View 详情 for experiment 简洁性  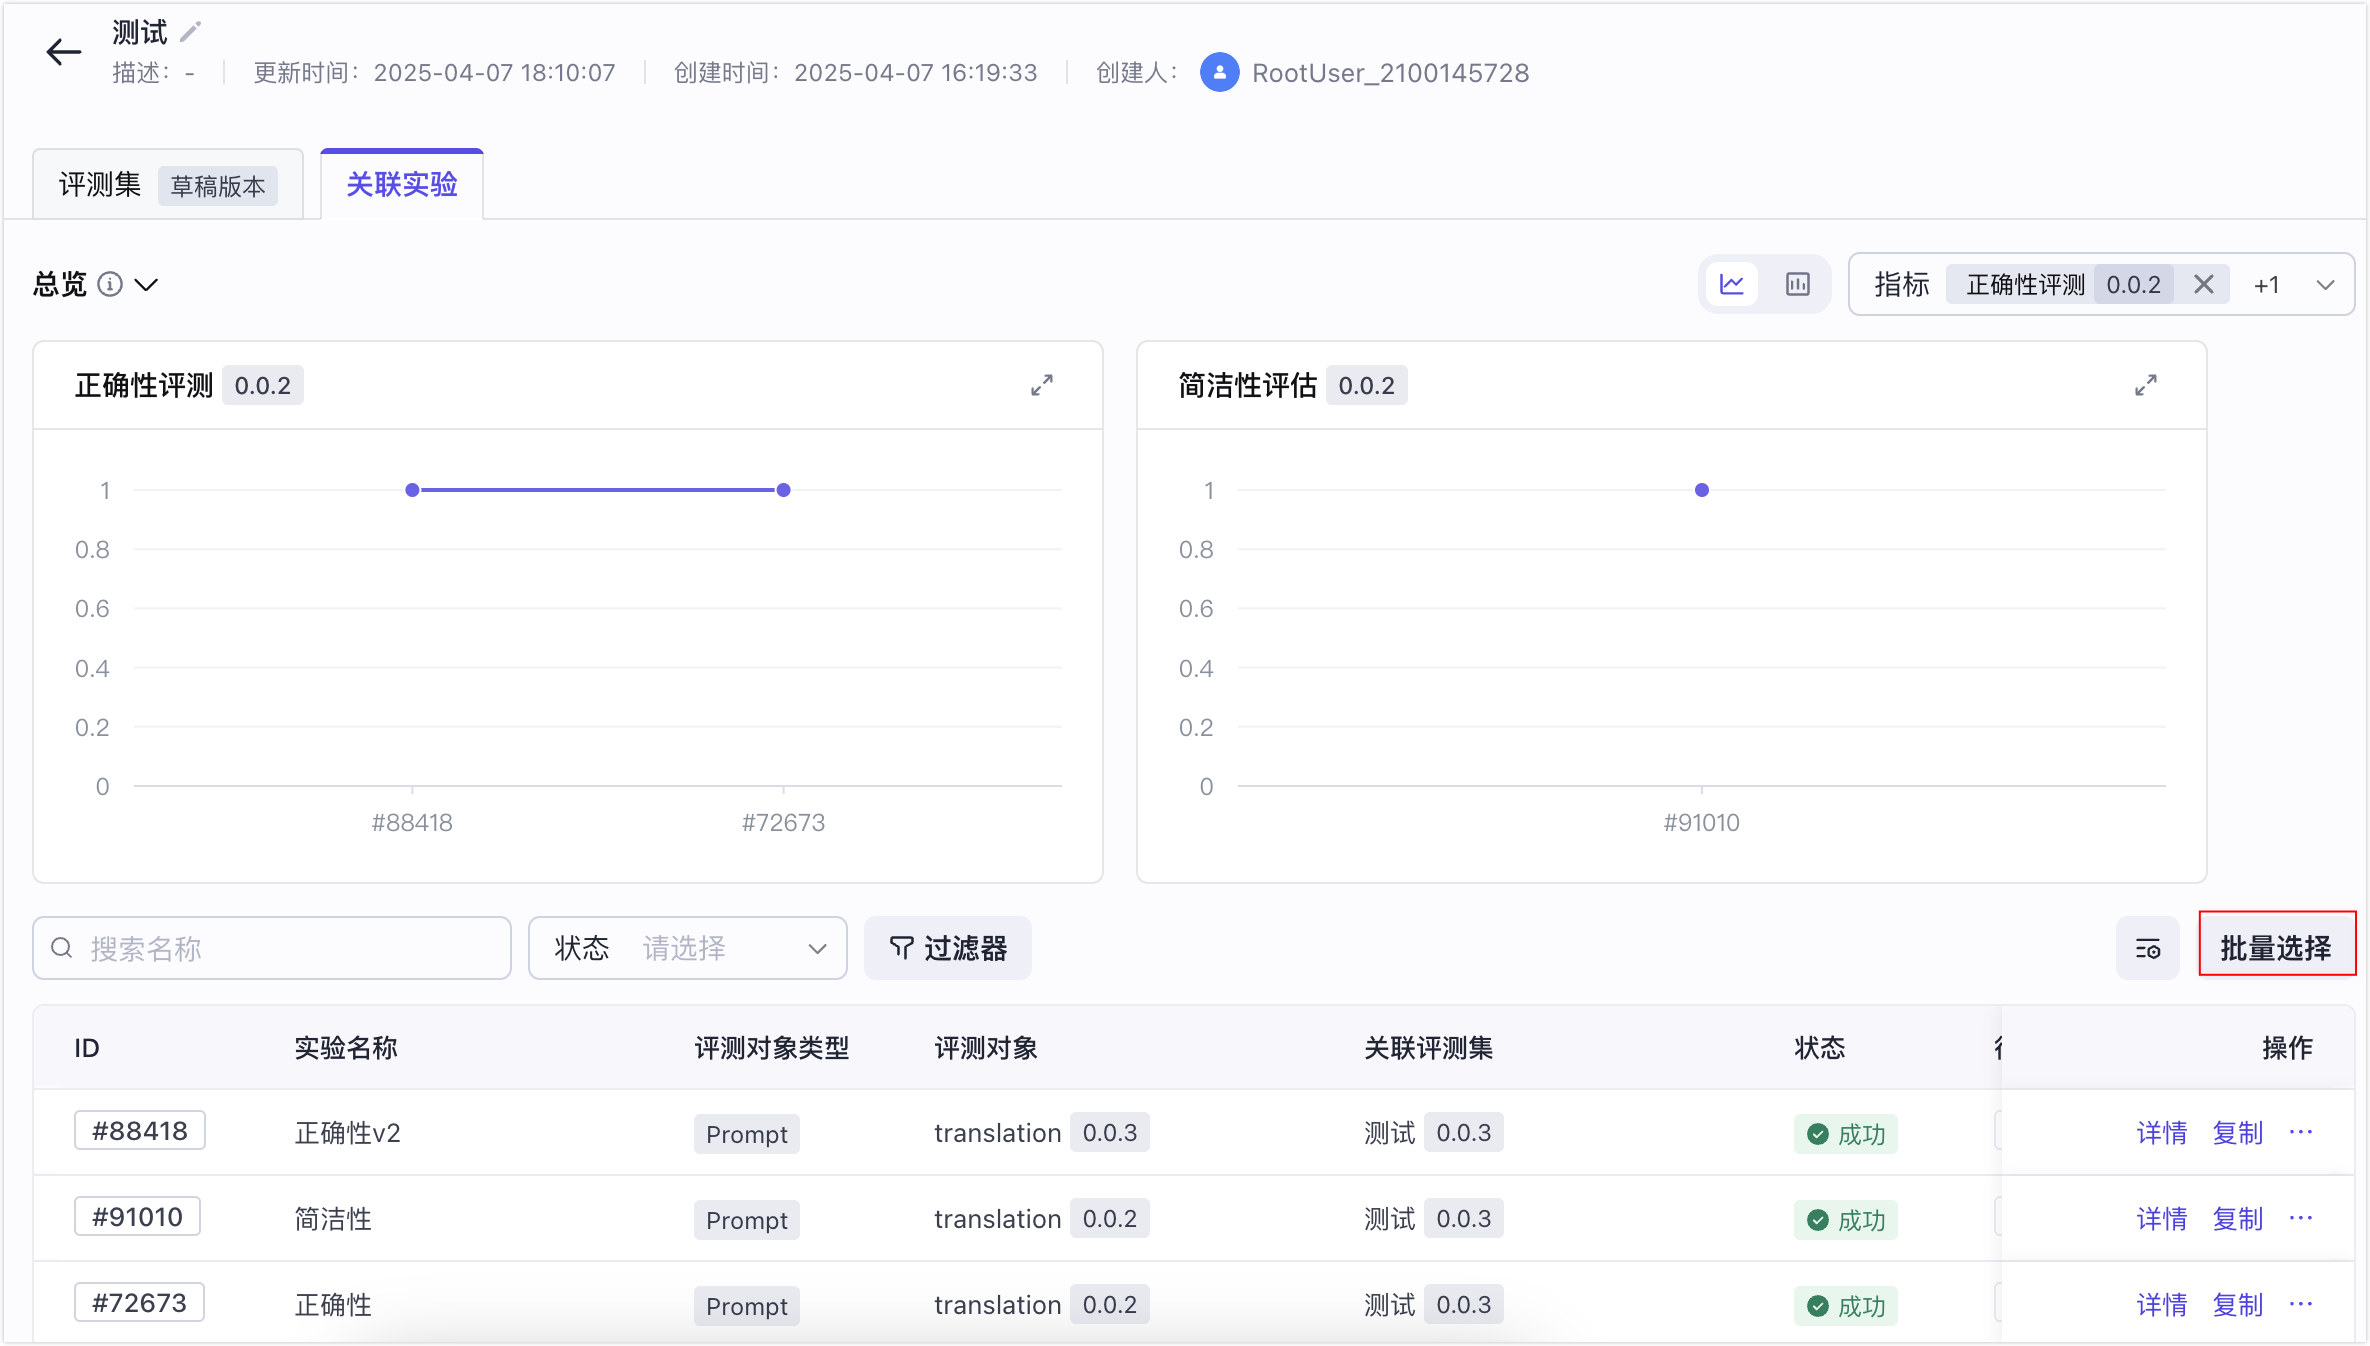2162,1219
